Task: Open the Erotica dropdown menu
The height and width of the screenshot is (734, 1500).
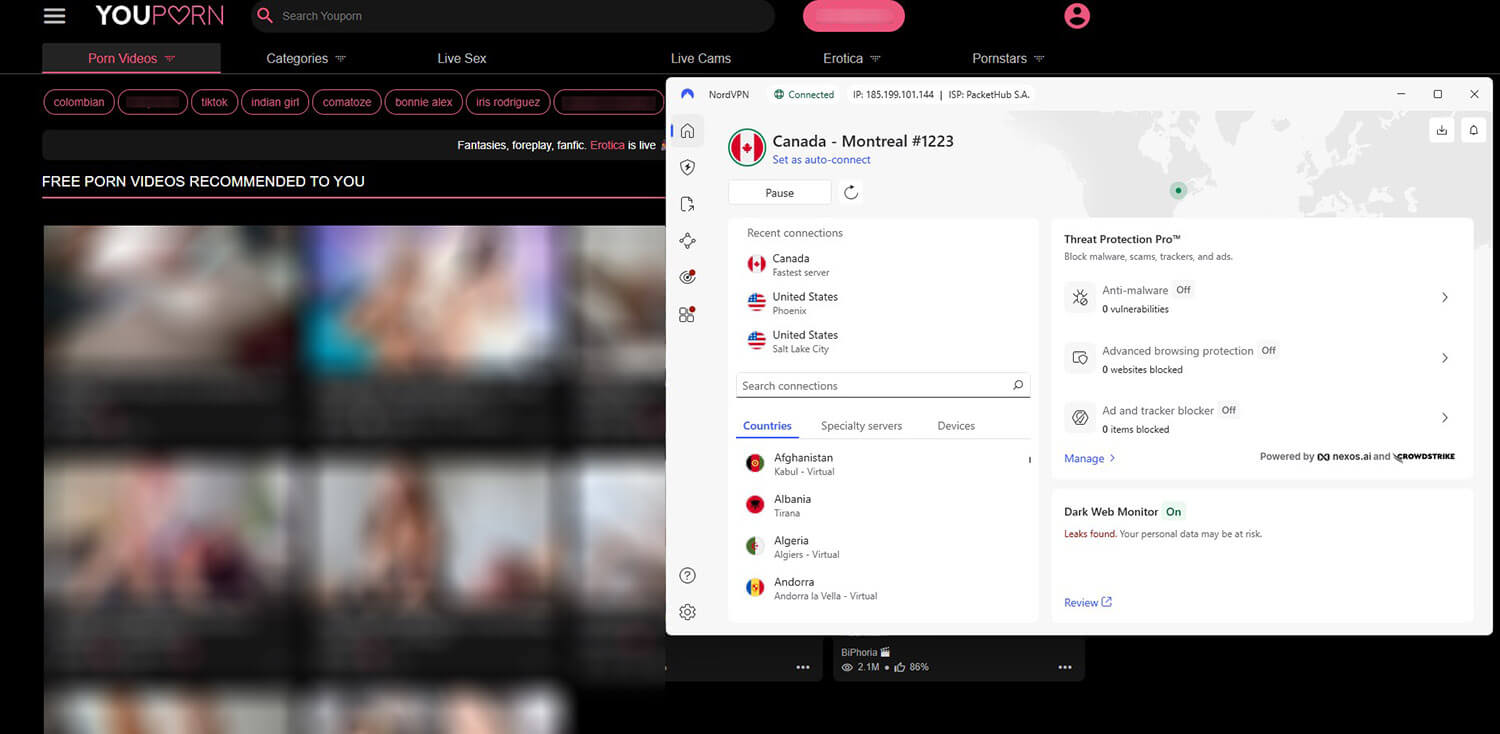Action: 850,58
